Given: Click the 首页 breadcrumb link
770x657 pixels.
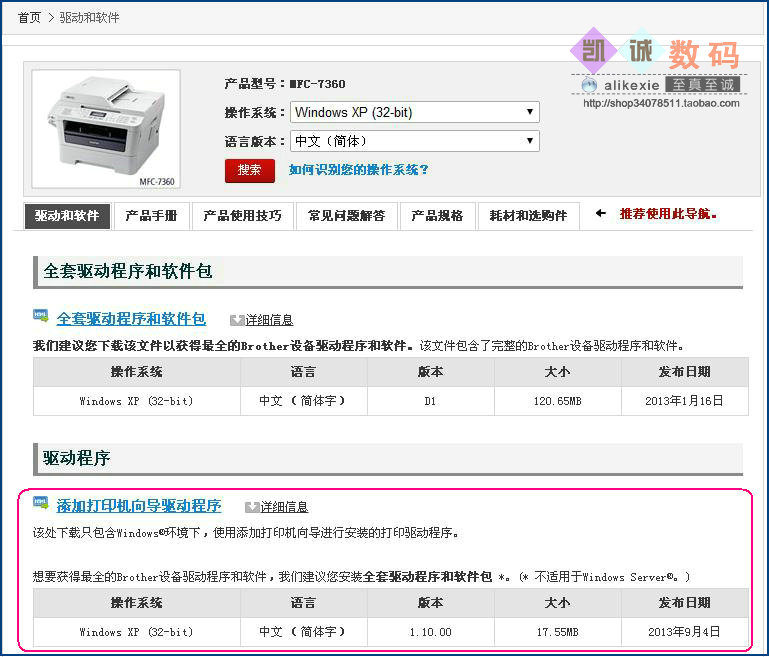Looking at the screenshot, I should pos(29,18).
